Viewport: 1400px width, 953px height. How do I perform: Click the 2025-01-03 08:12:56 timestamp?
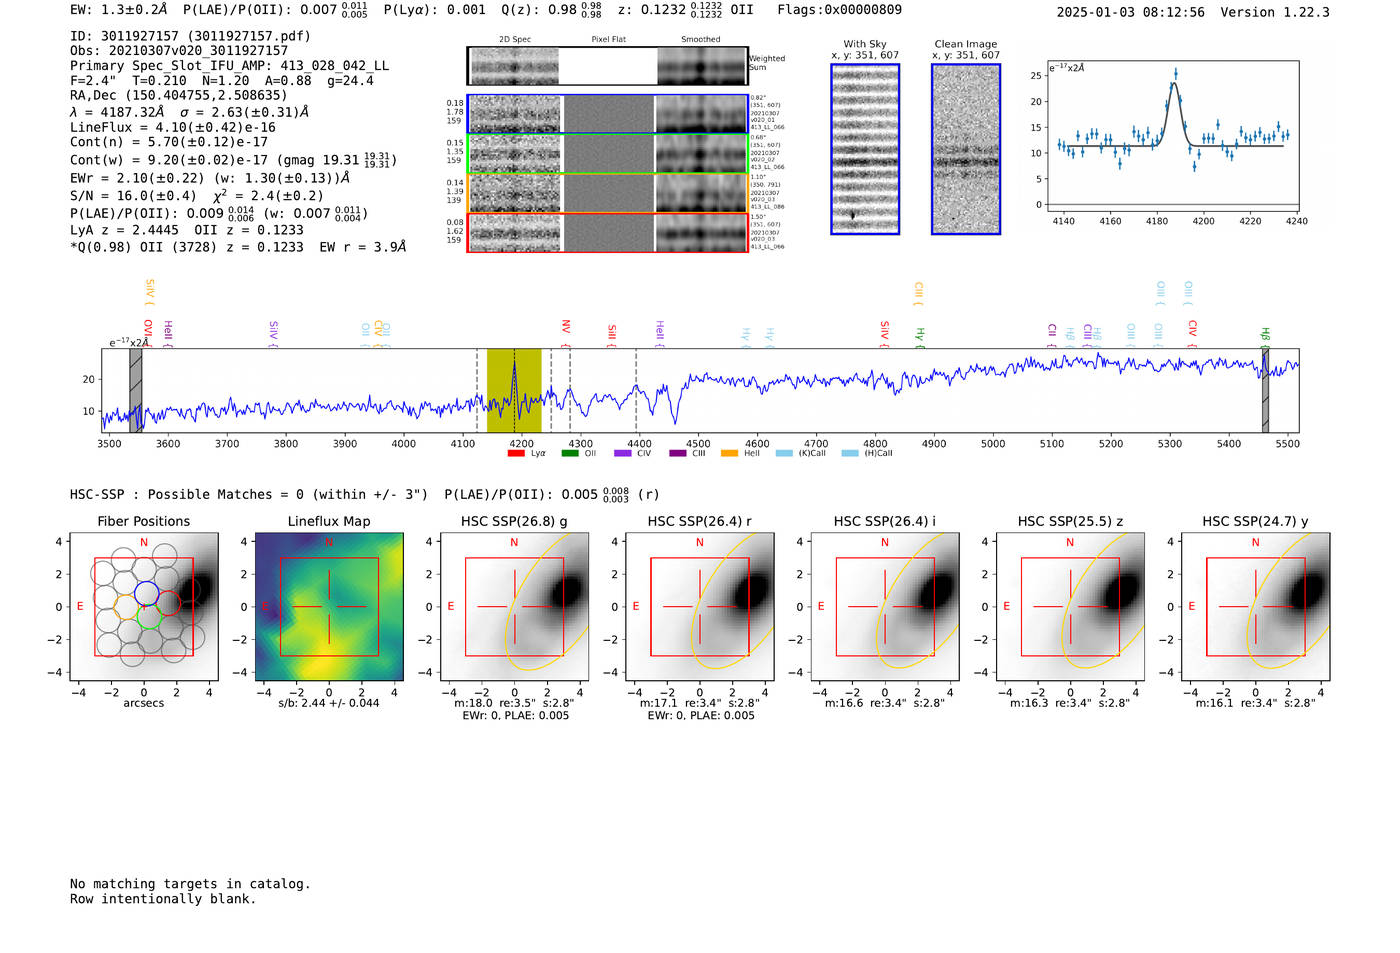pyautogui.click(x=1130, y=13)
